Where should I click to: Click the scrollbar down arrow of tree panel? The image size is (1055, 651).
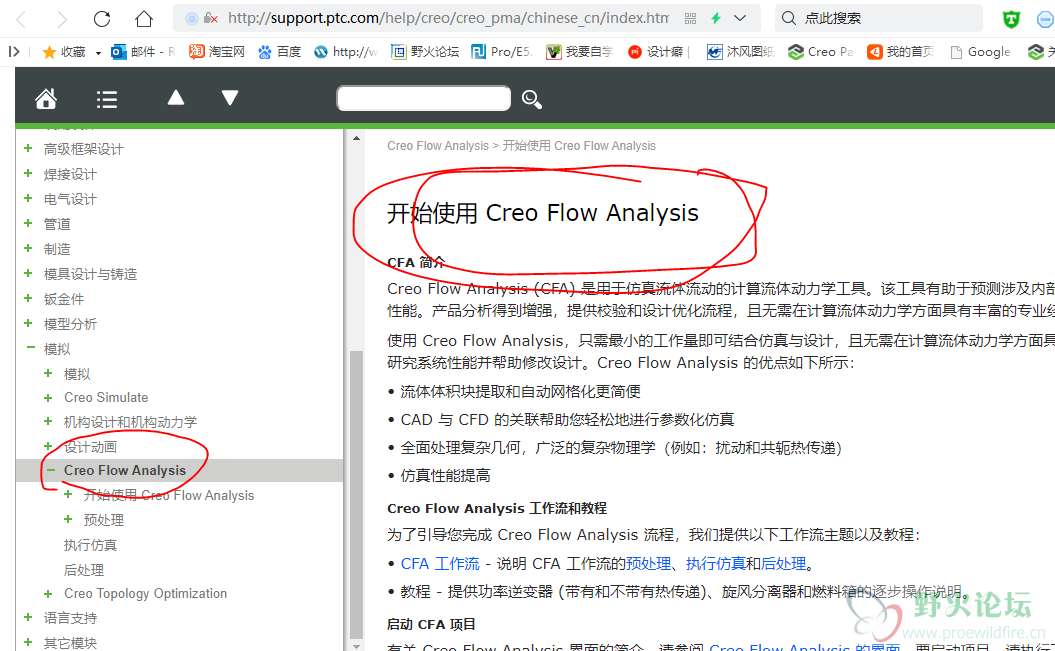[x=356, y=646]
